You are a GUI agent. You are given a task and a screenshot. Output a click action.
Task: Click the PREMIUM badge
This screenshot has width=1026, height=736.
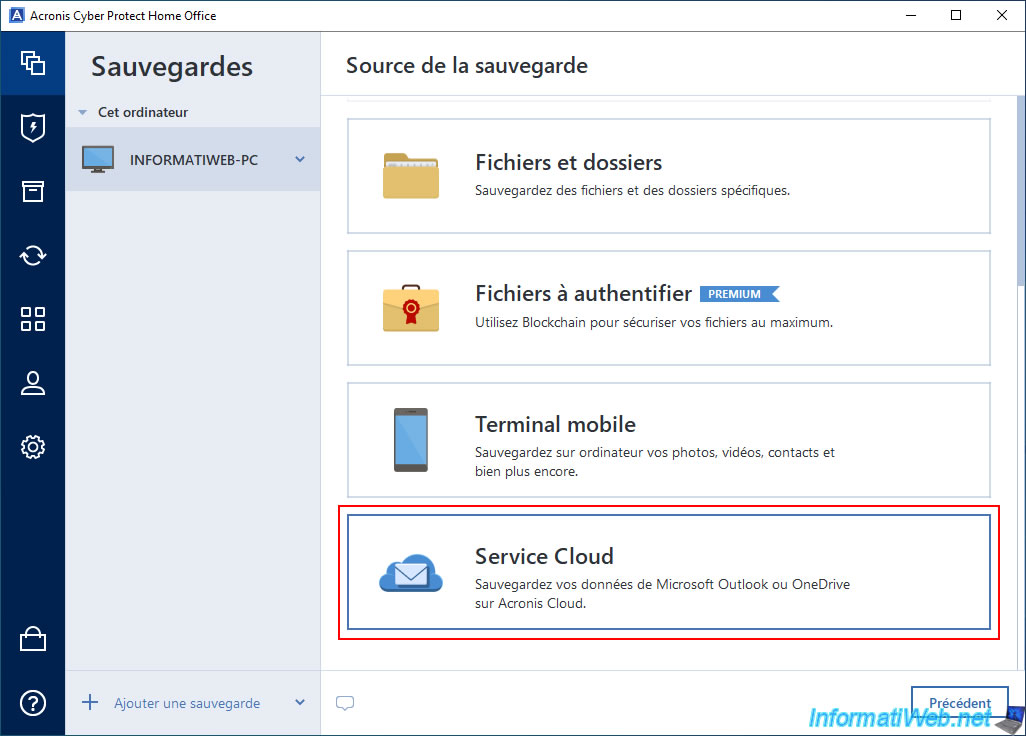click(739, 294)
